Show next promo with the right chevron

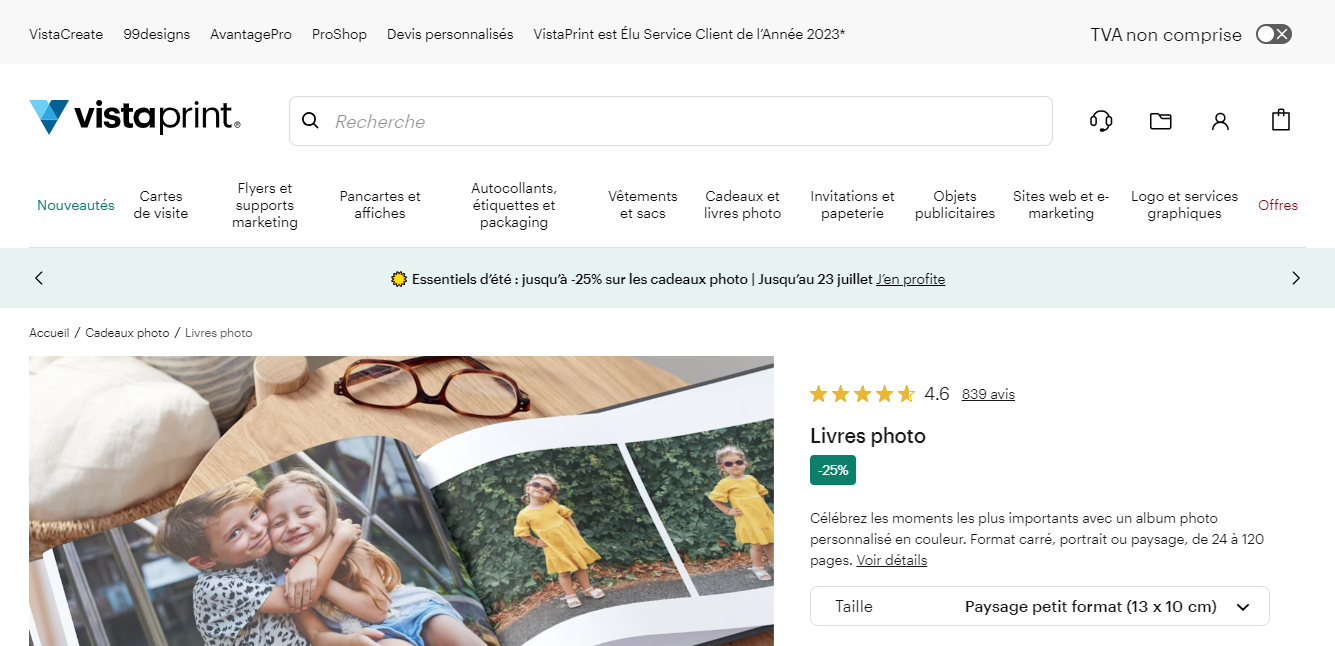1296,278
